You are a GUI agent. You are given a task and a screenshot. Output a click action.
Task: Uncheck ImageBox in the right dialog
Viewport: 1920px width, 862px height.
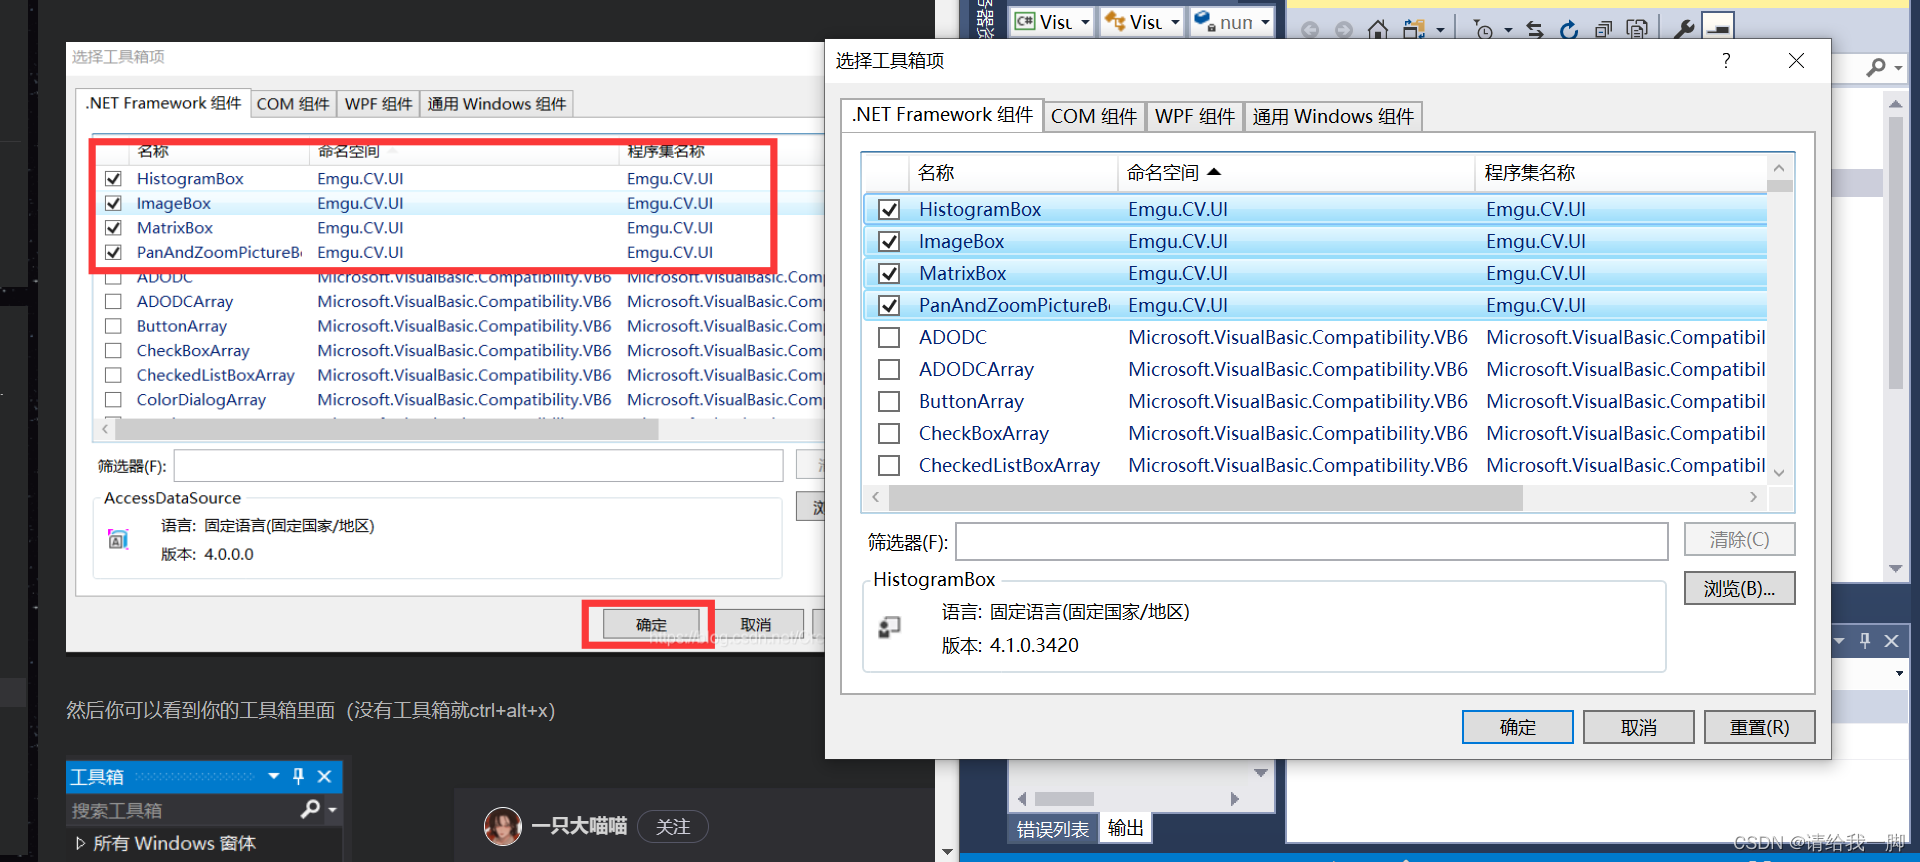tap(888, 241)
